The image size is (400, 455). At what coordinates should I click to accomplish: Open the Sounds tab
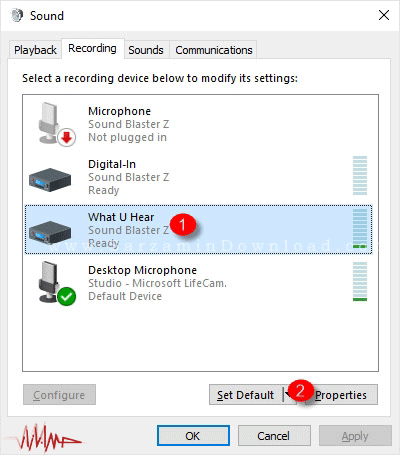coord(146,50)
